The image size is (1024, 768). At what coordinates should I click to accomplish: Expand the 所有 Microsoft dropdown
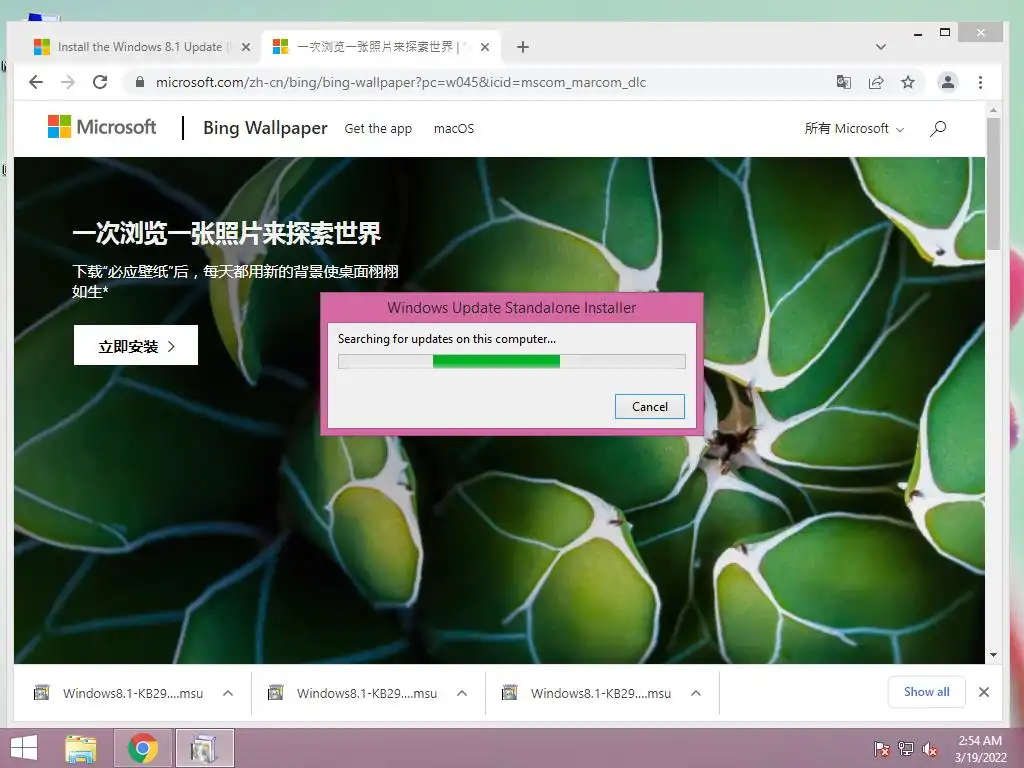coord(854,129)
